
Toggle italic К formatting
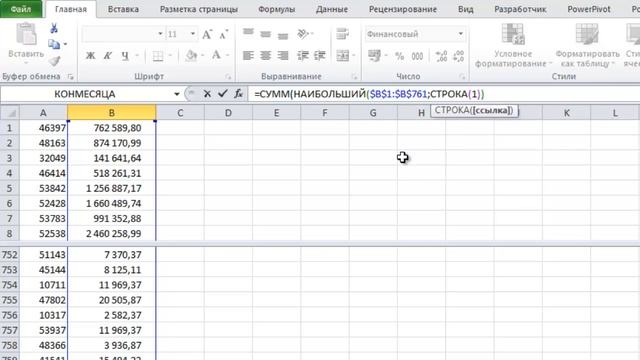pyautogui.click(x=108, y=56)
